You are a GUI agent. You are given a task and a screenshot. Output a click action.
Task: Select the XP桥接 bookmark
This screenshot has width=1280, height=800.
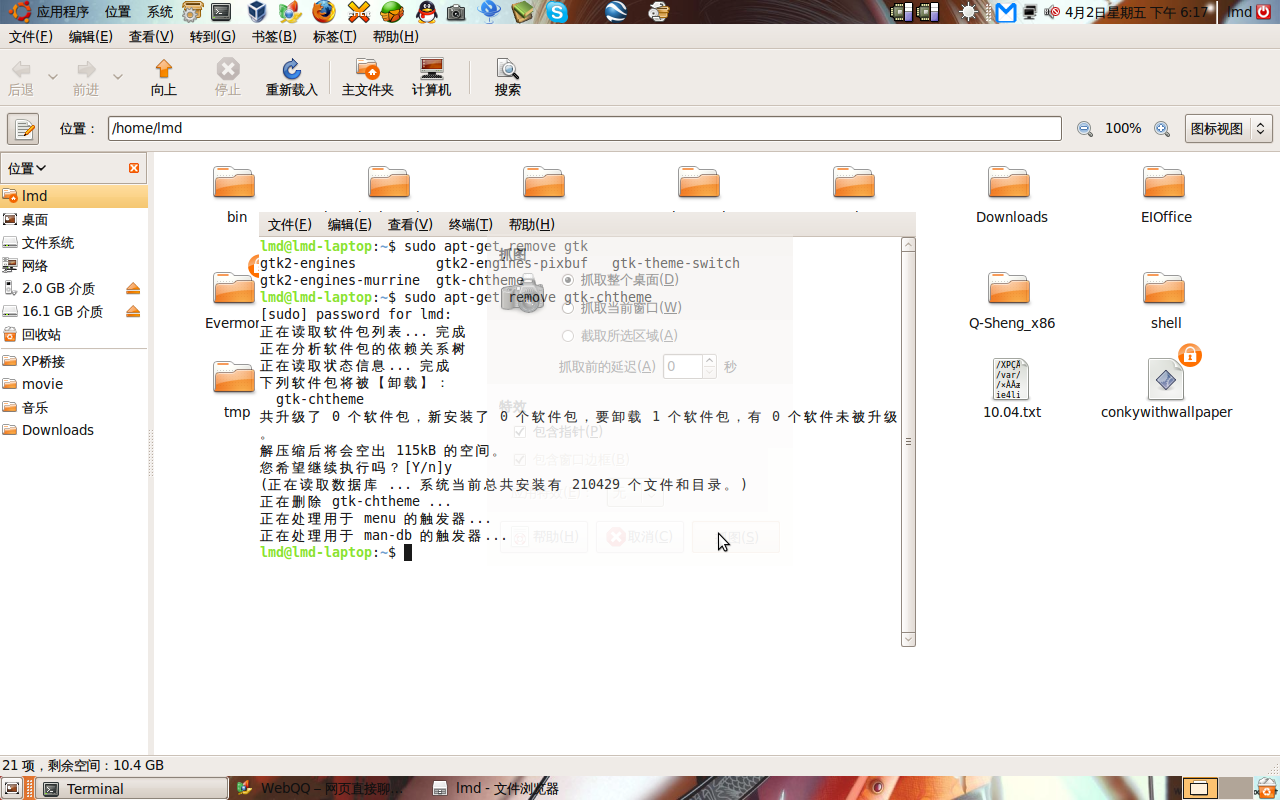pos(74,361)
